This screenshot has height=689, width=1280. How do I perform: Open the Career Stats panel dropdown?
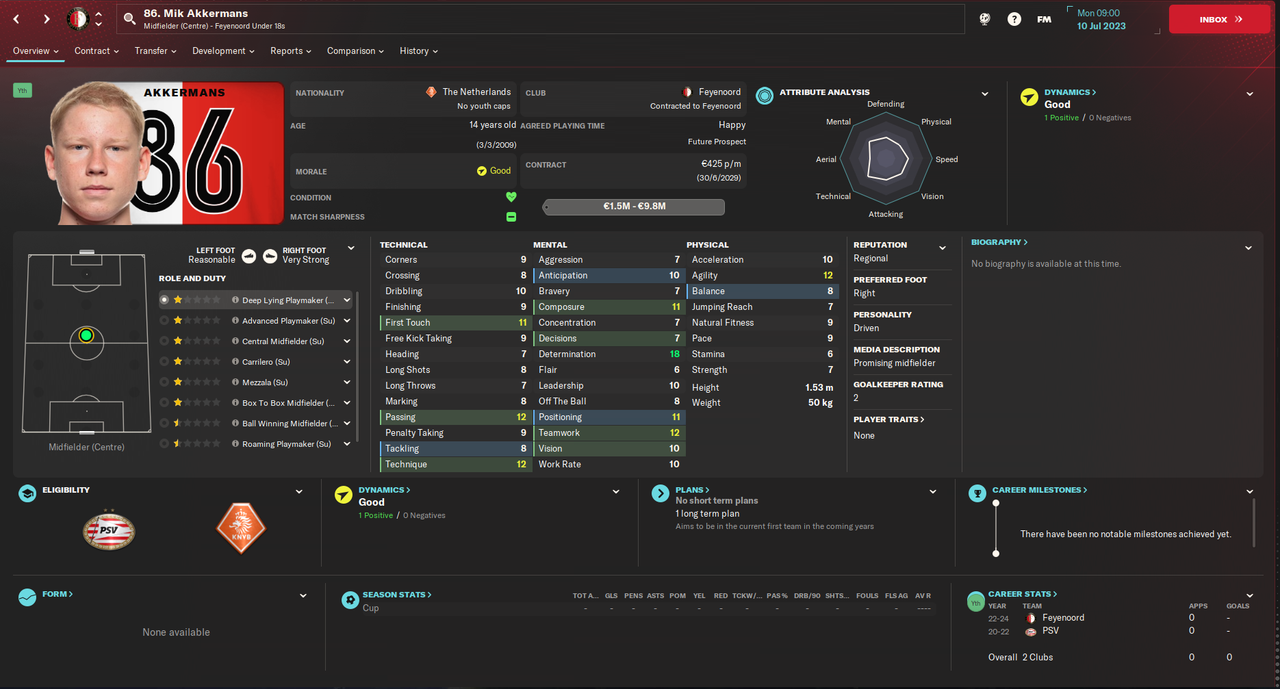point(1250,595)
